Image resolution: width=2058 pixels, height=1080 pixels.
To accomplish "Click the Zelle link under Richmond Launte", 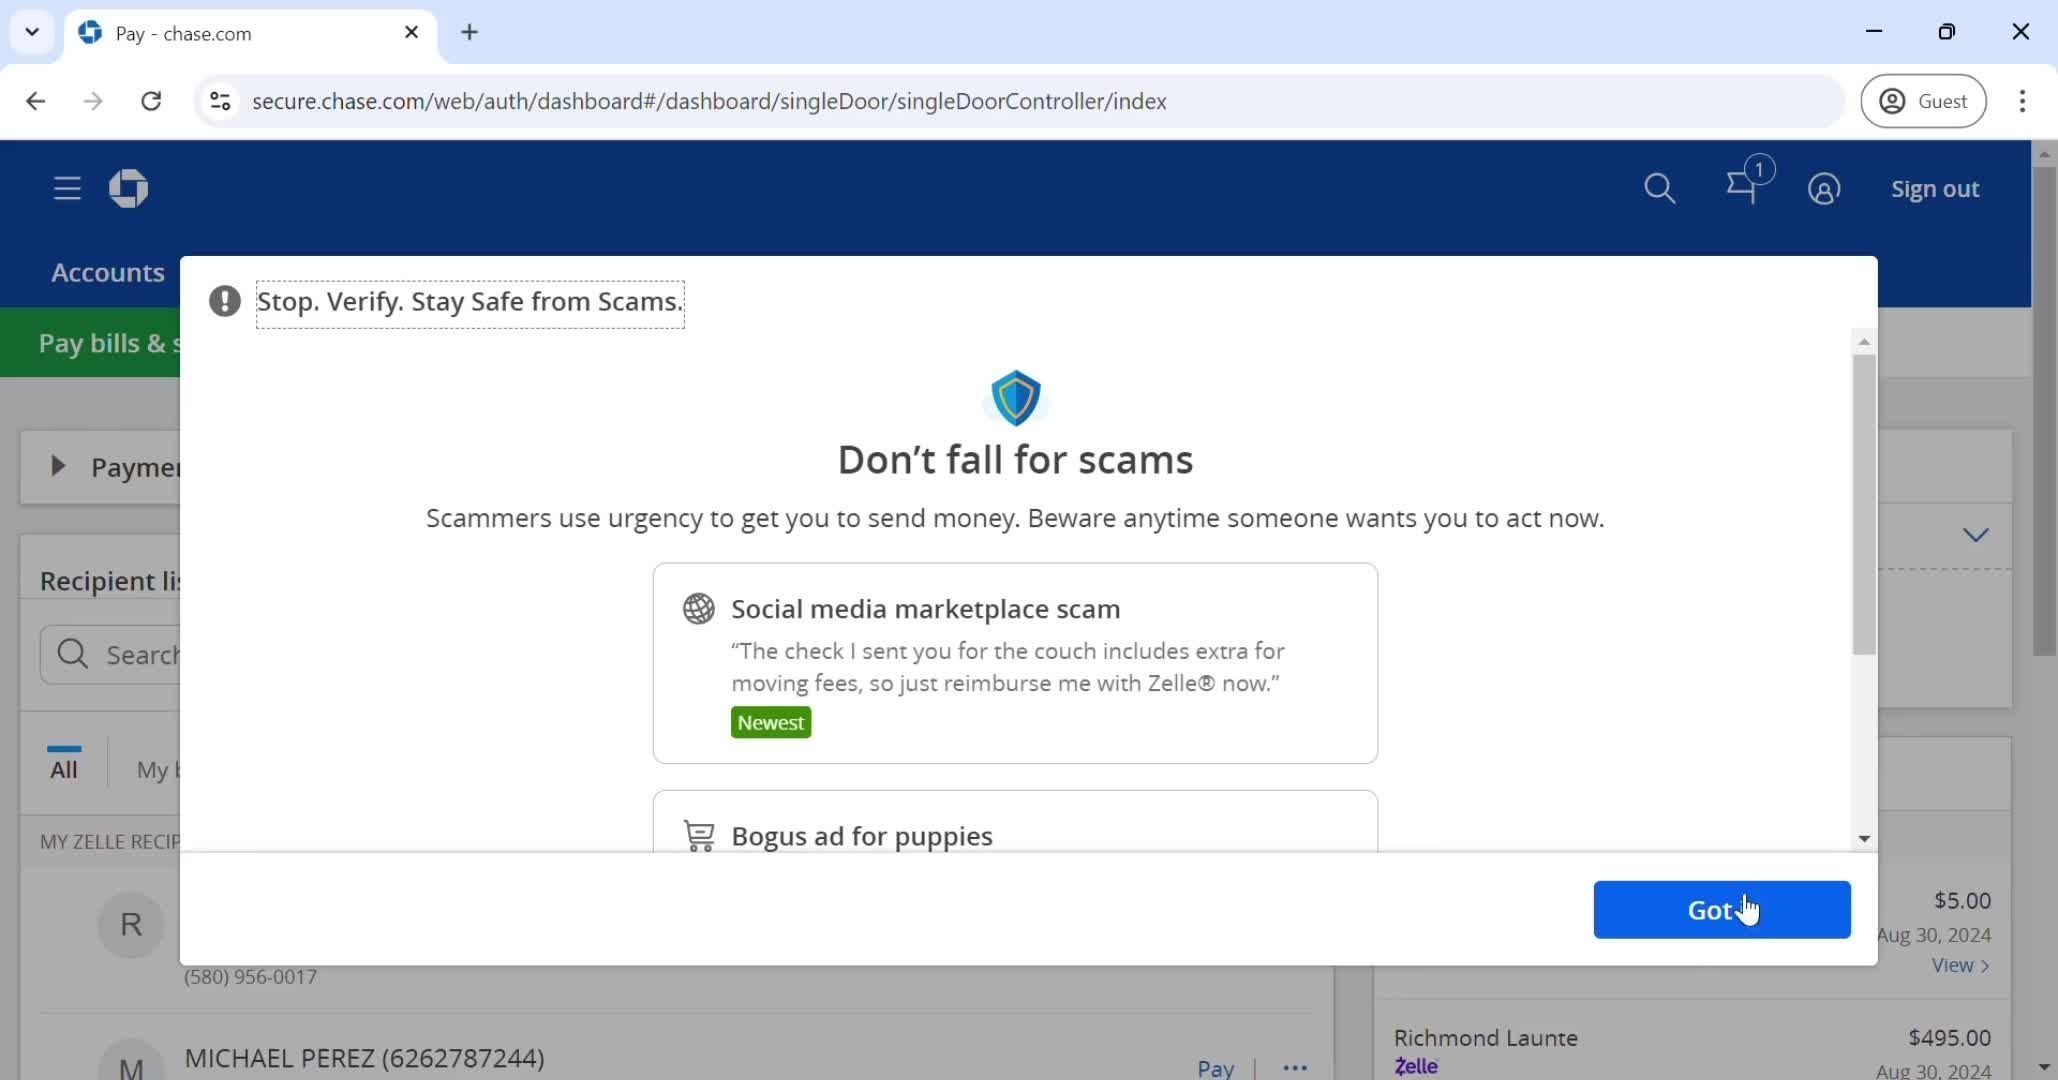I will tap(1417, 1066).
